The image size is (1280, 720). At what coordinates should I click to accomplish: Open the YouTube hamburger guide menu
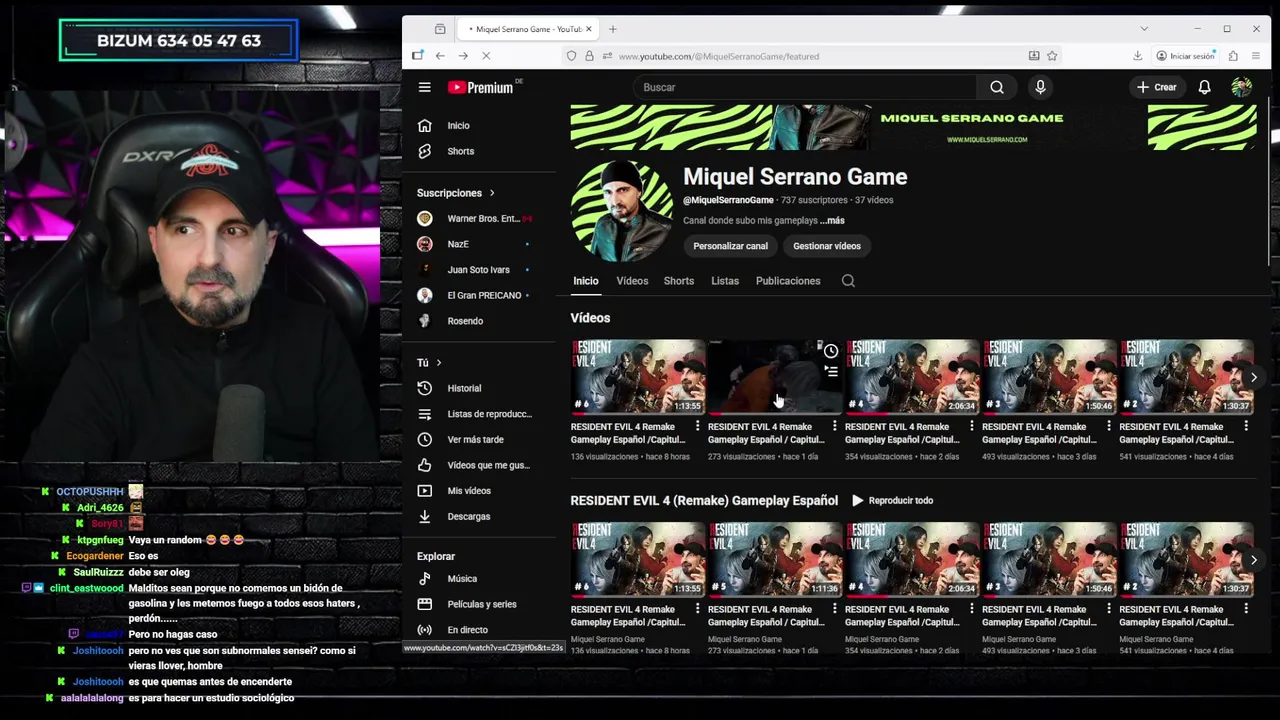point(424,87)
